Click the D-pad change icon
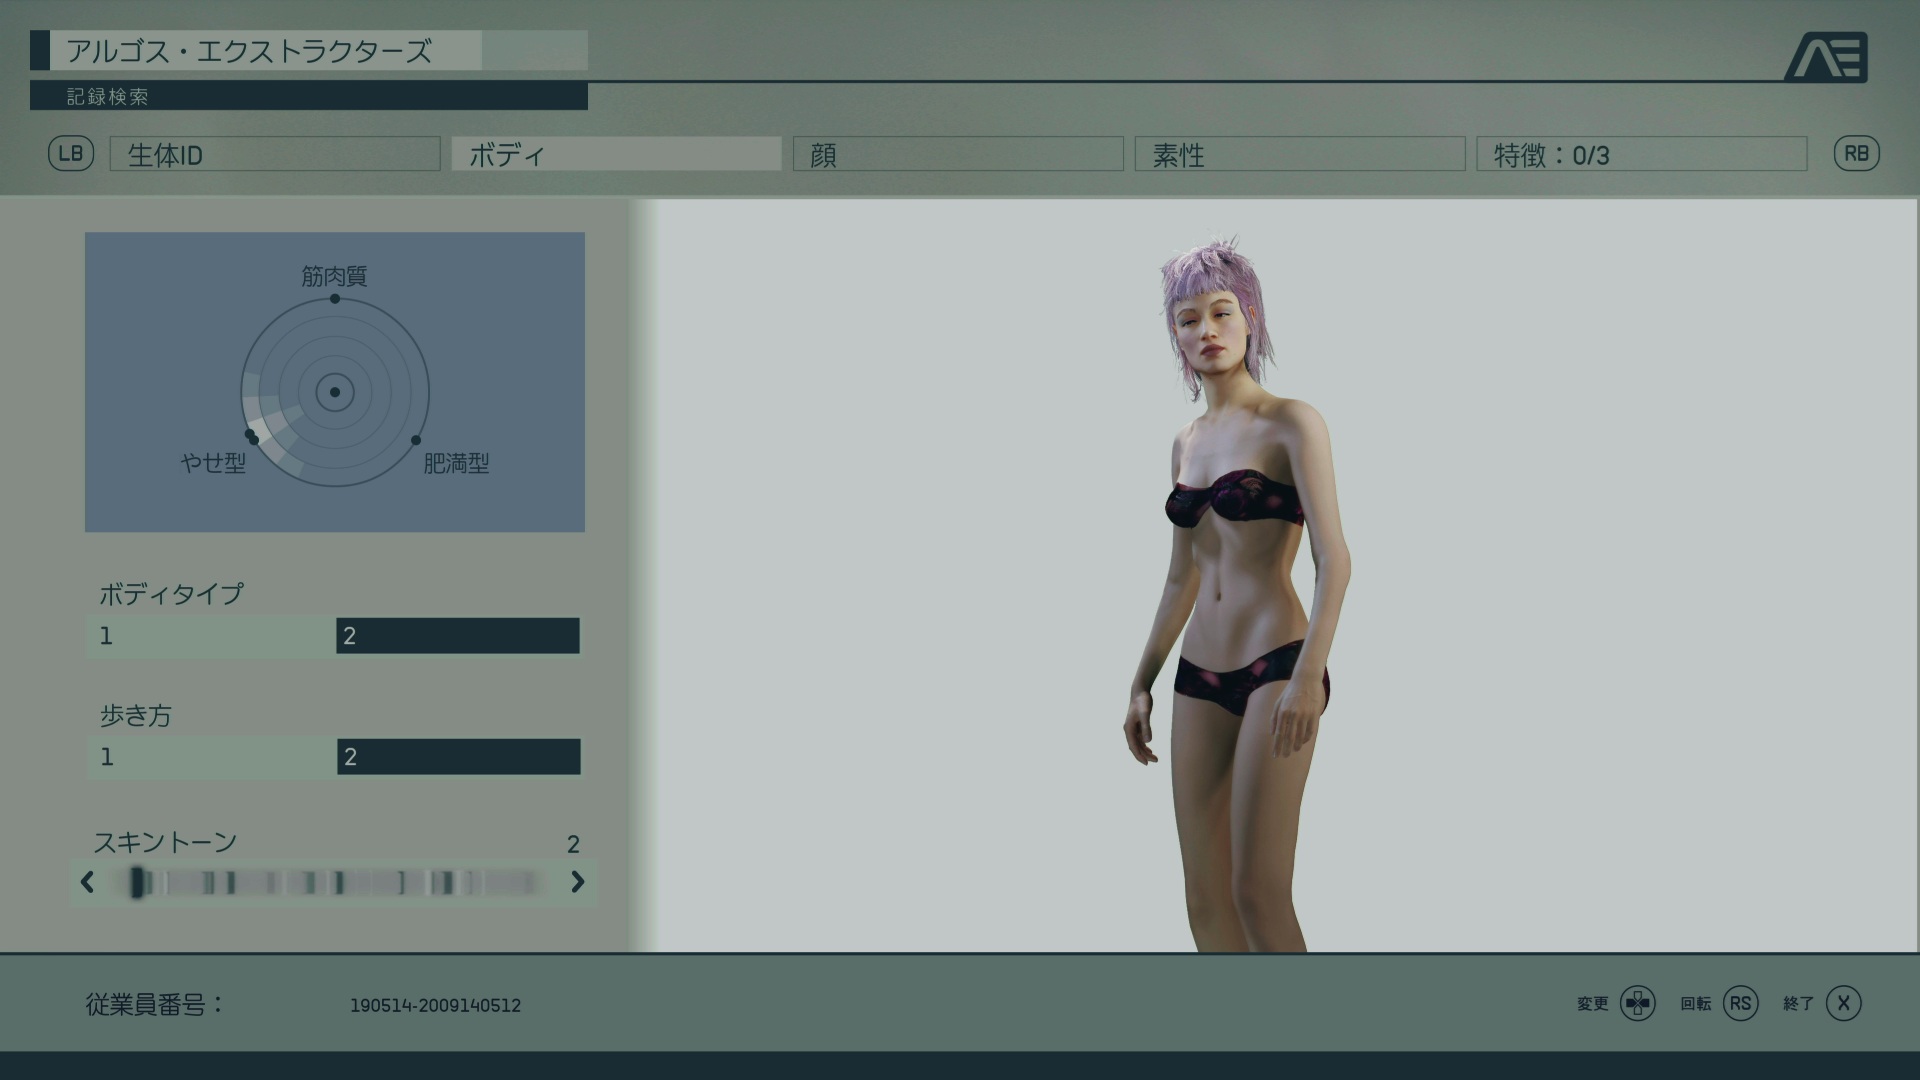 1638,1003
